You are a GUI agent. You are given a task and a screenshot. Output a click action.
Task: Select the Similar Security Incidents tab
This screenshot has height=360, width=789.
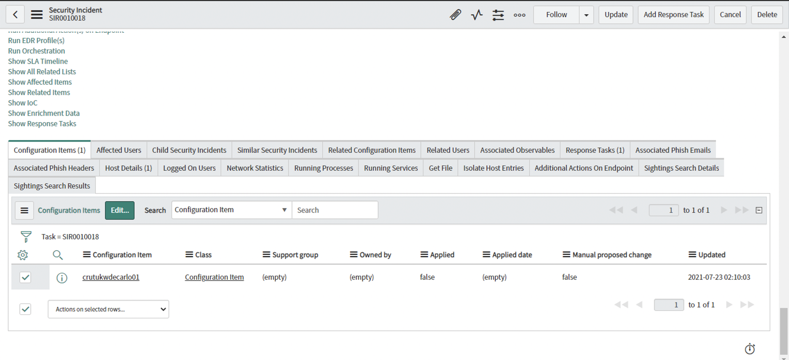click(277, 150)
